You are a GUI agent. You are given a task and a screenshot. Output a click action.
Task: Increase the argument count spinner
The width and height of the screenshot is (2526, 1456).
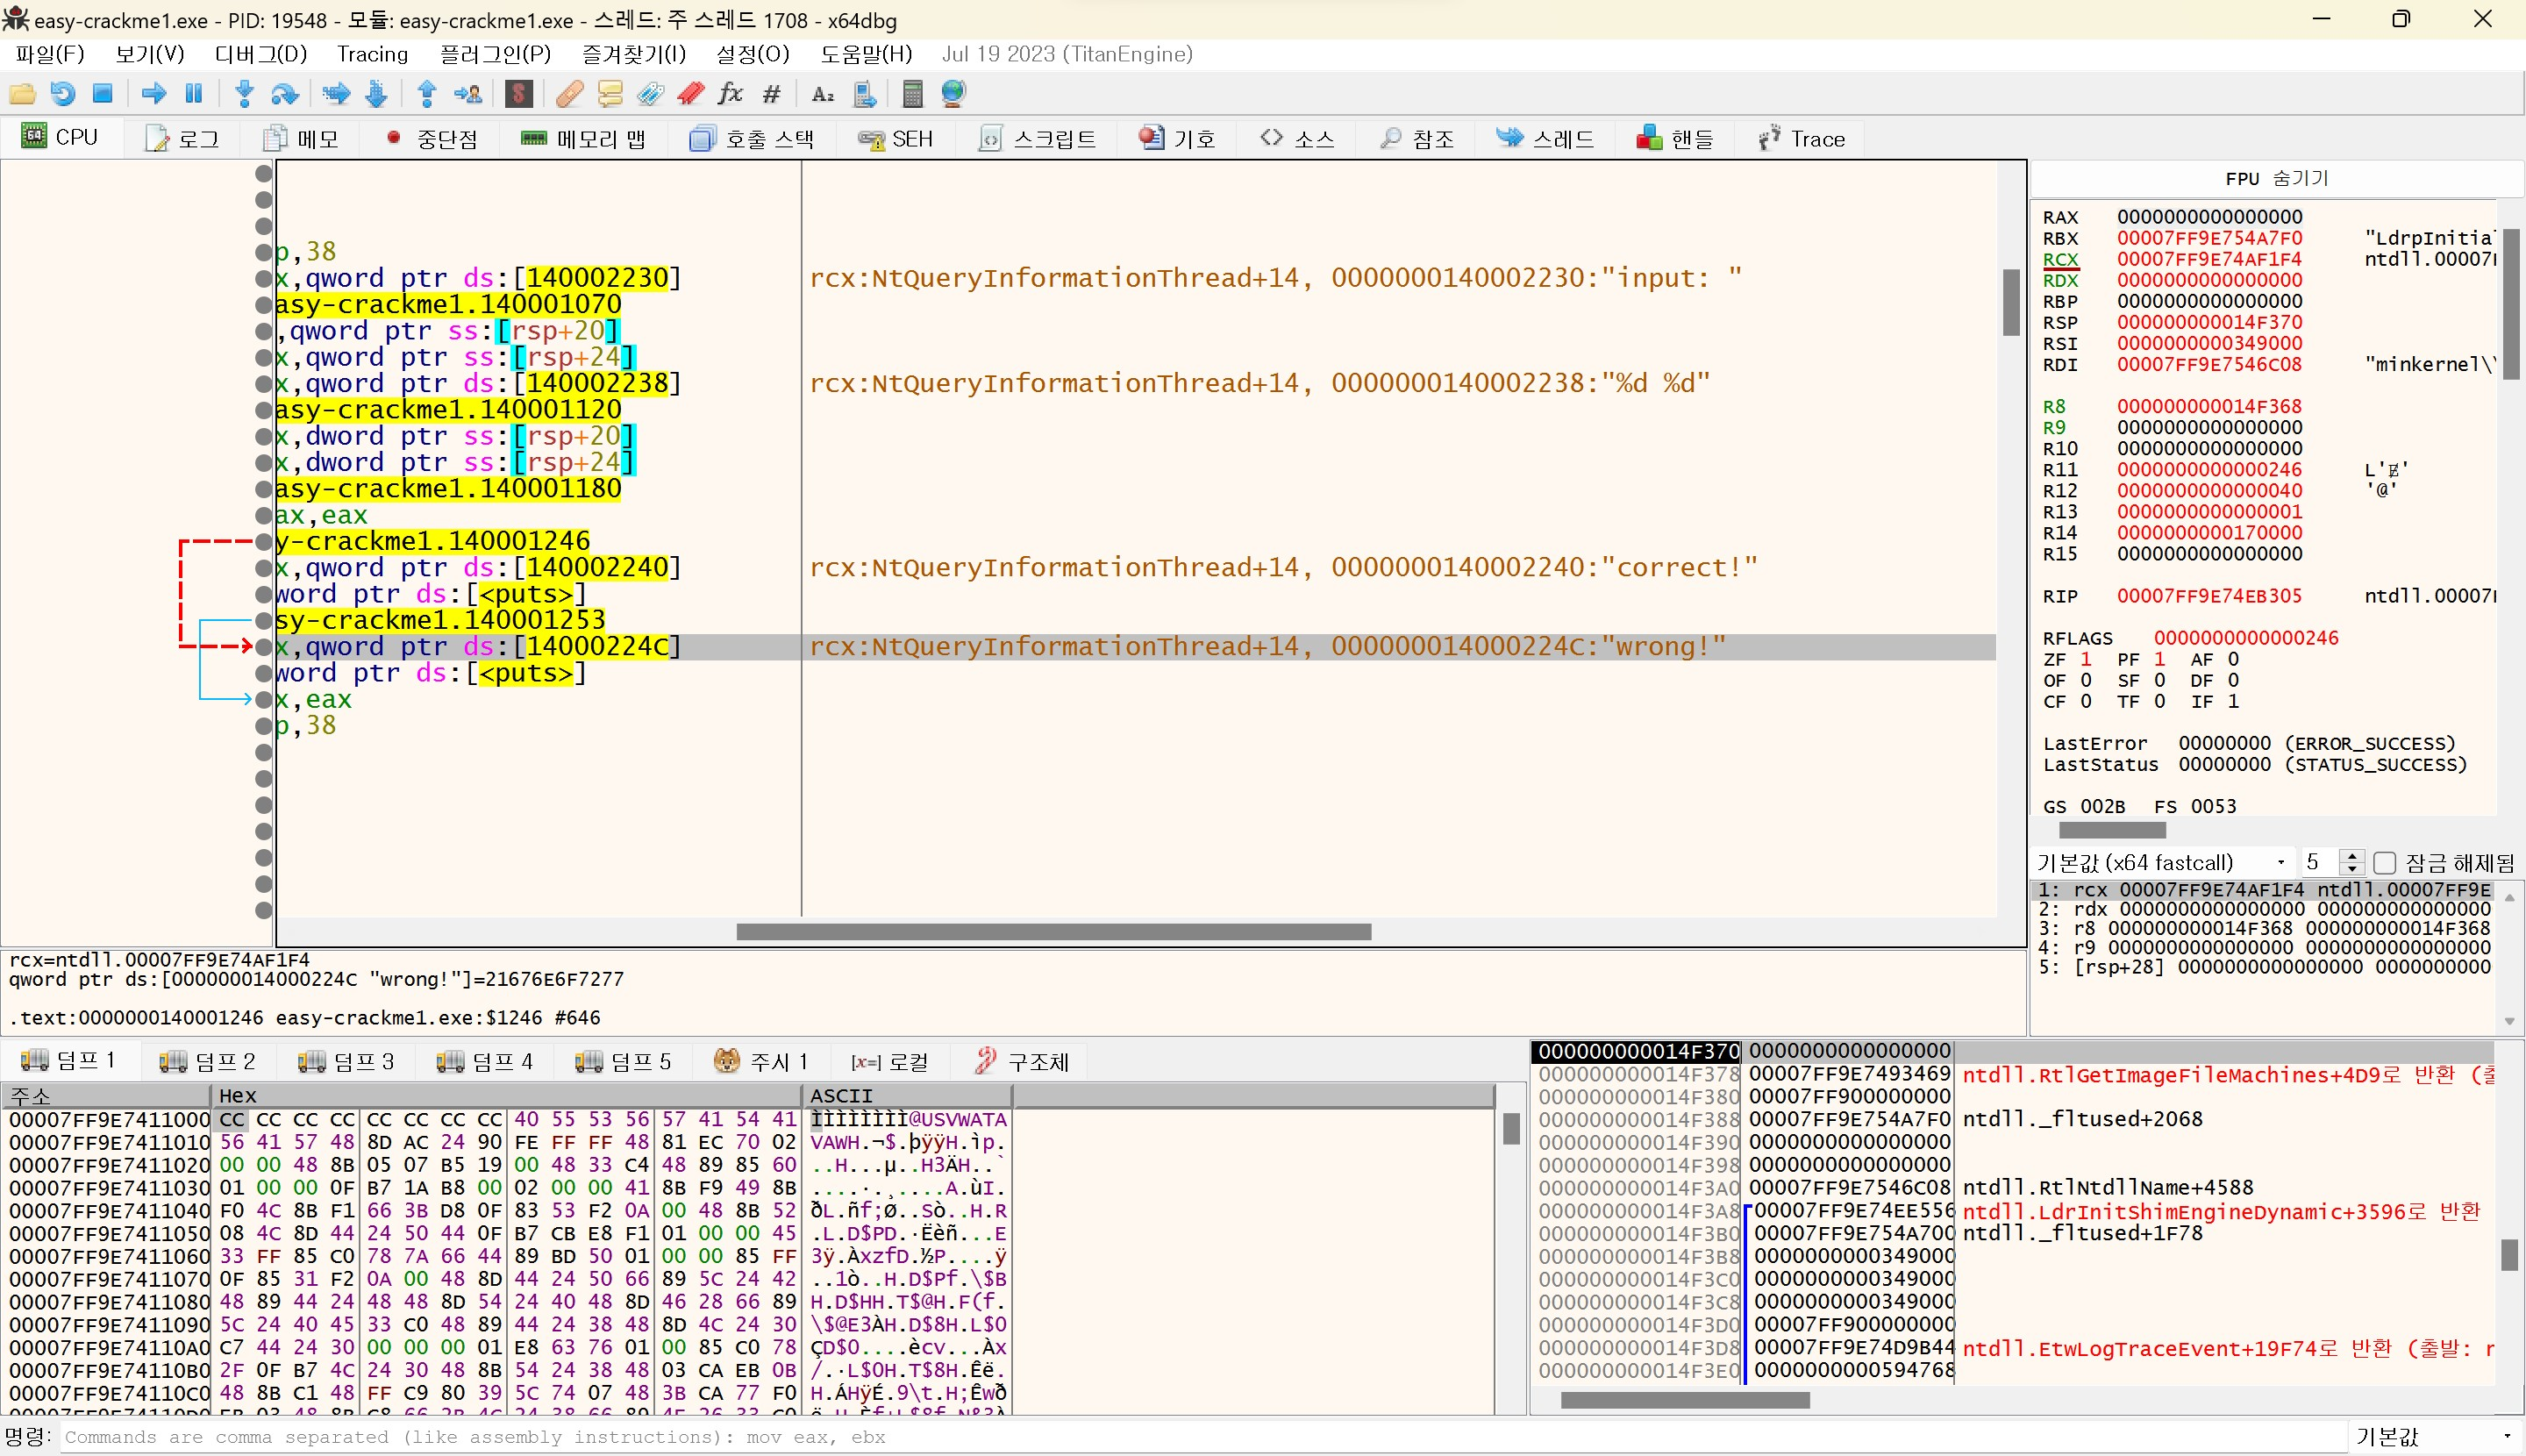coord(2353,856)
